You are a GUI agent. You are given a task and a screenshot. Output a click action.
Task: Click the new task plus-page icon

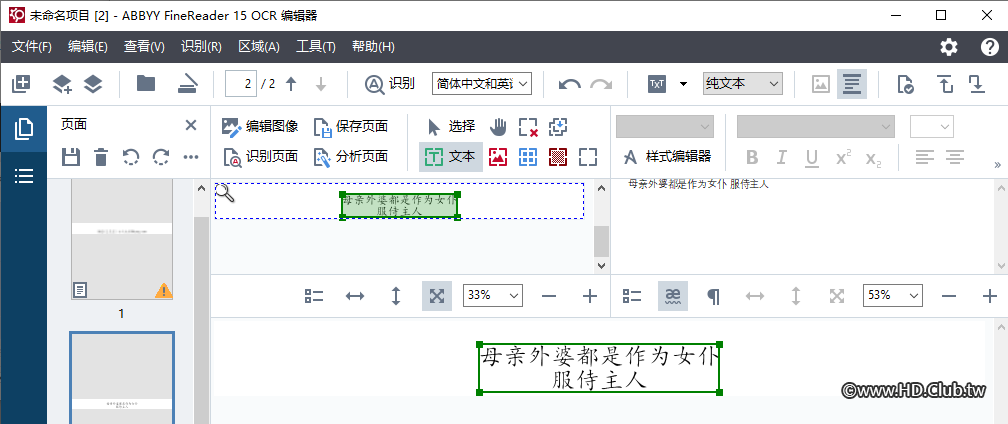point(21,84)
